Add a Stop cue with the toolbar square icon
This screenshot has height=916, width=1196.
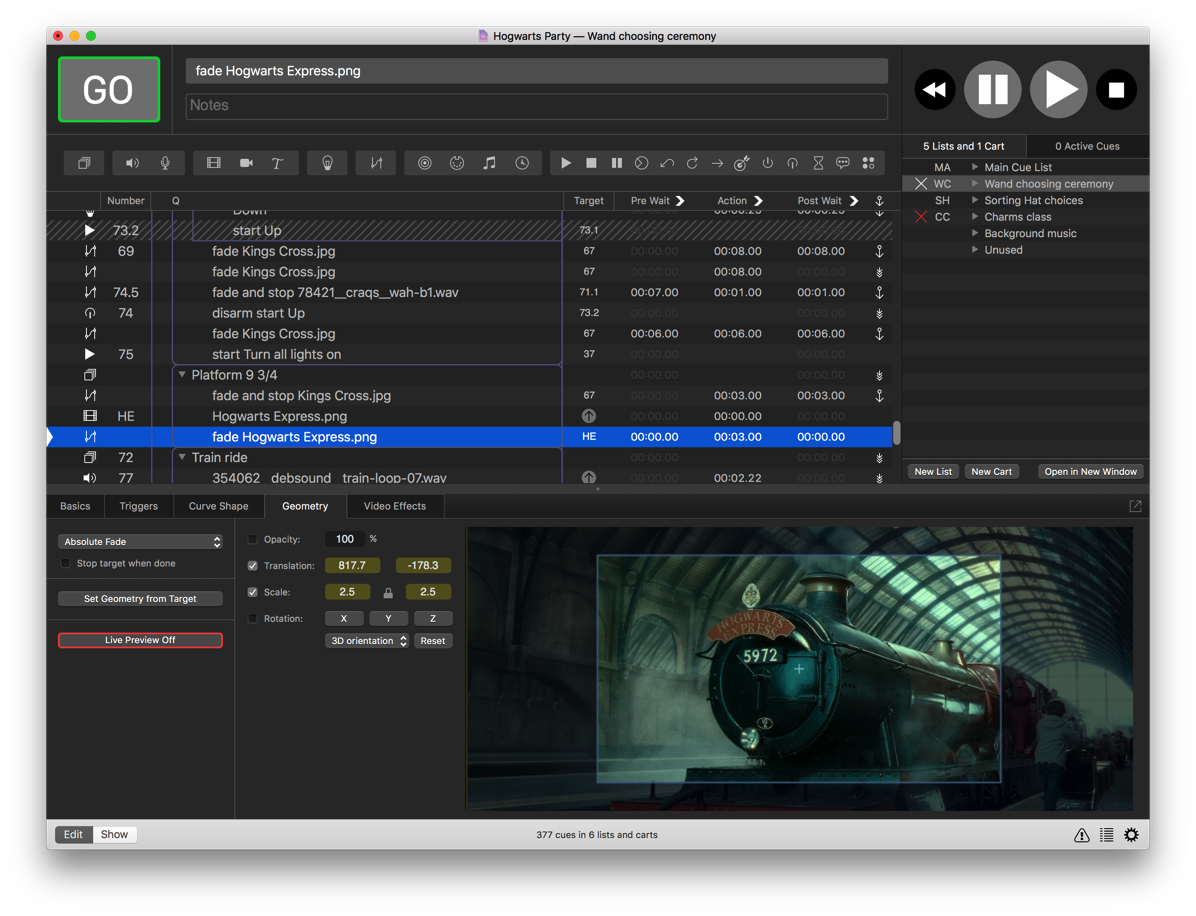pos(591,163)
